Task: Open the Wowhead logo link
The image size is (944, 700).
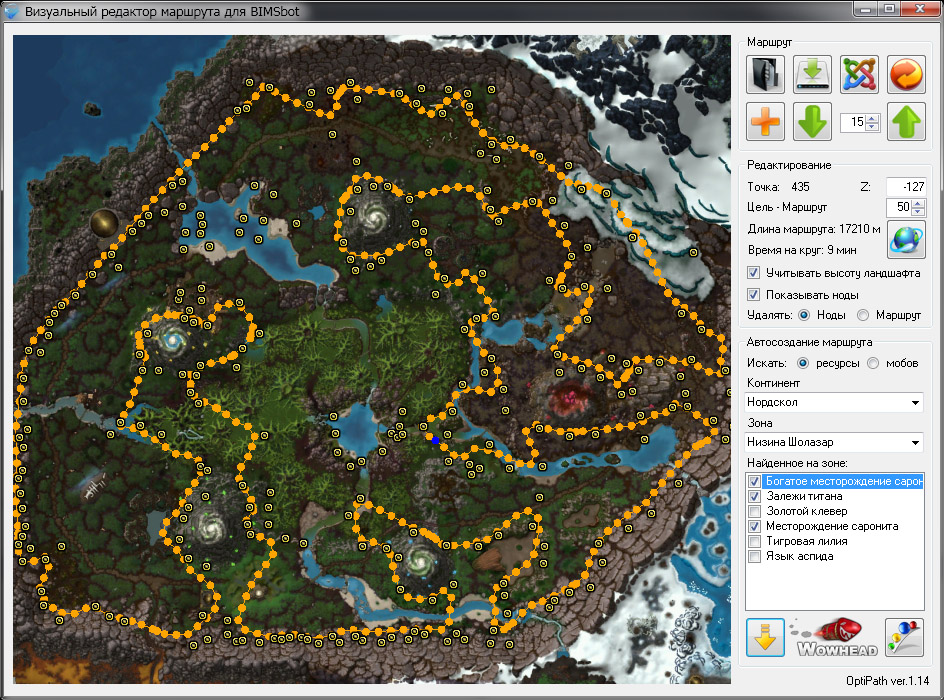Action: click(x=836, y=637)
